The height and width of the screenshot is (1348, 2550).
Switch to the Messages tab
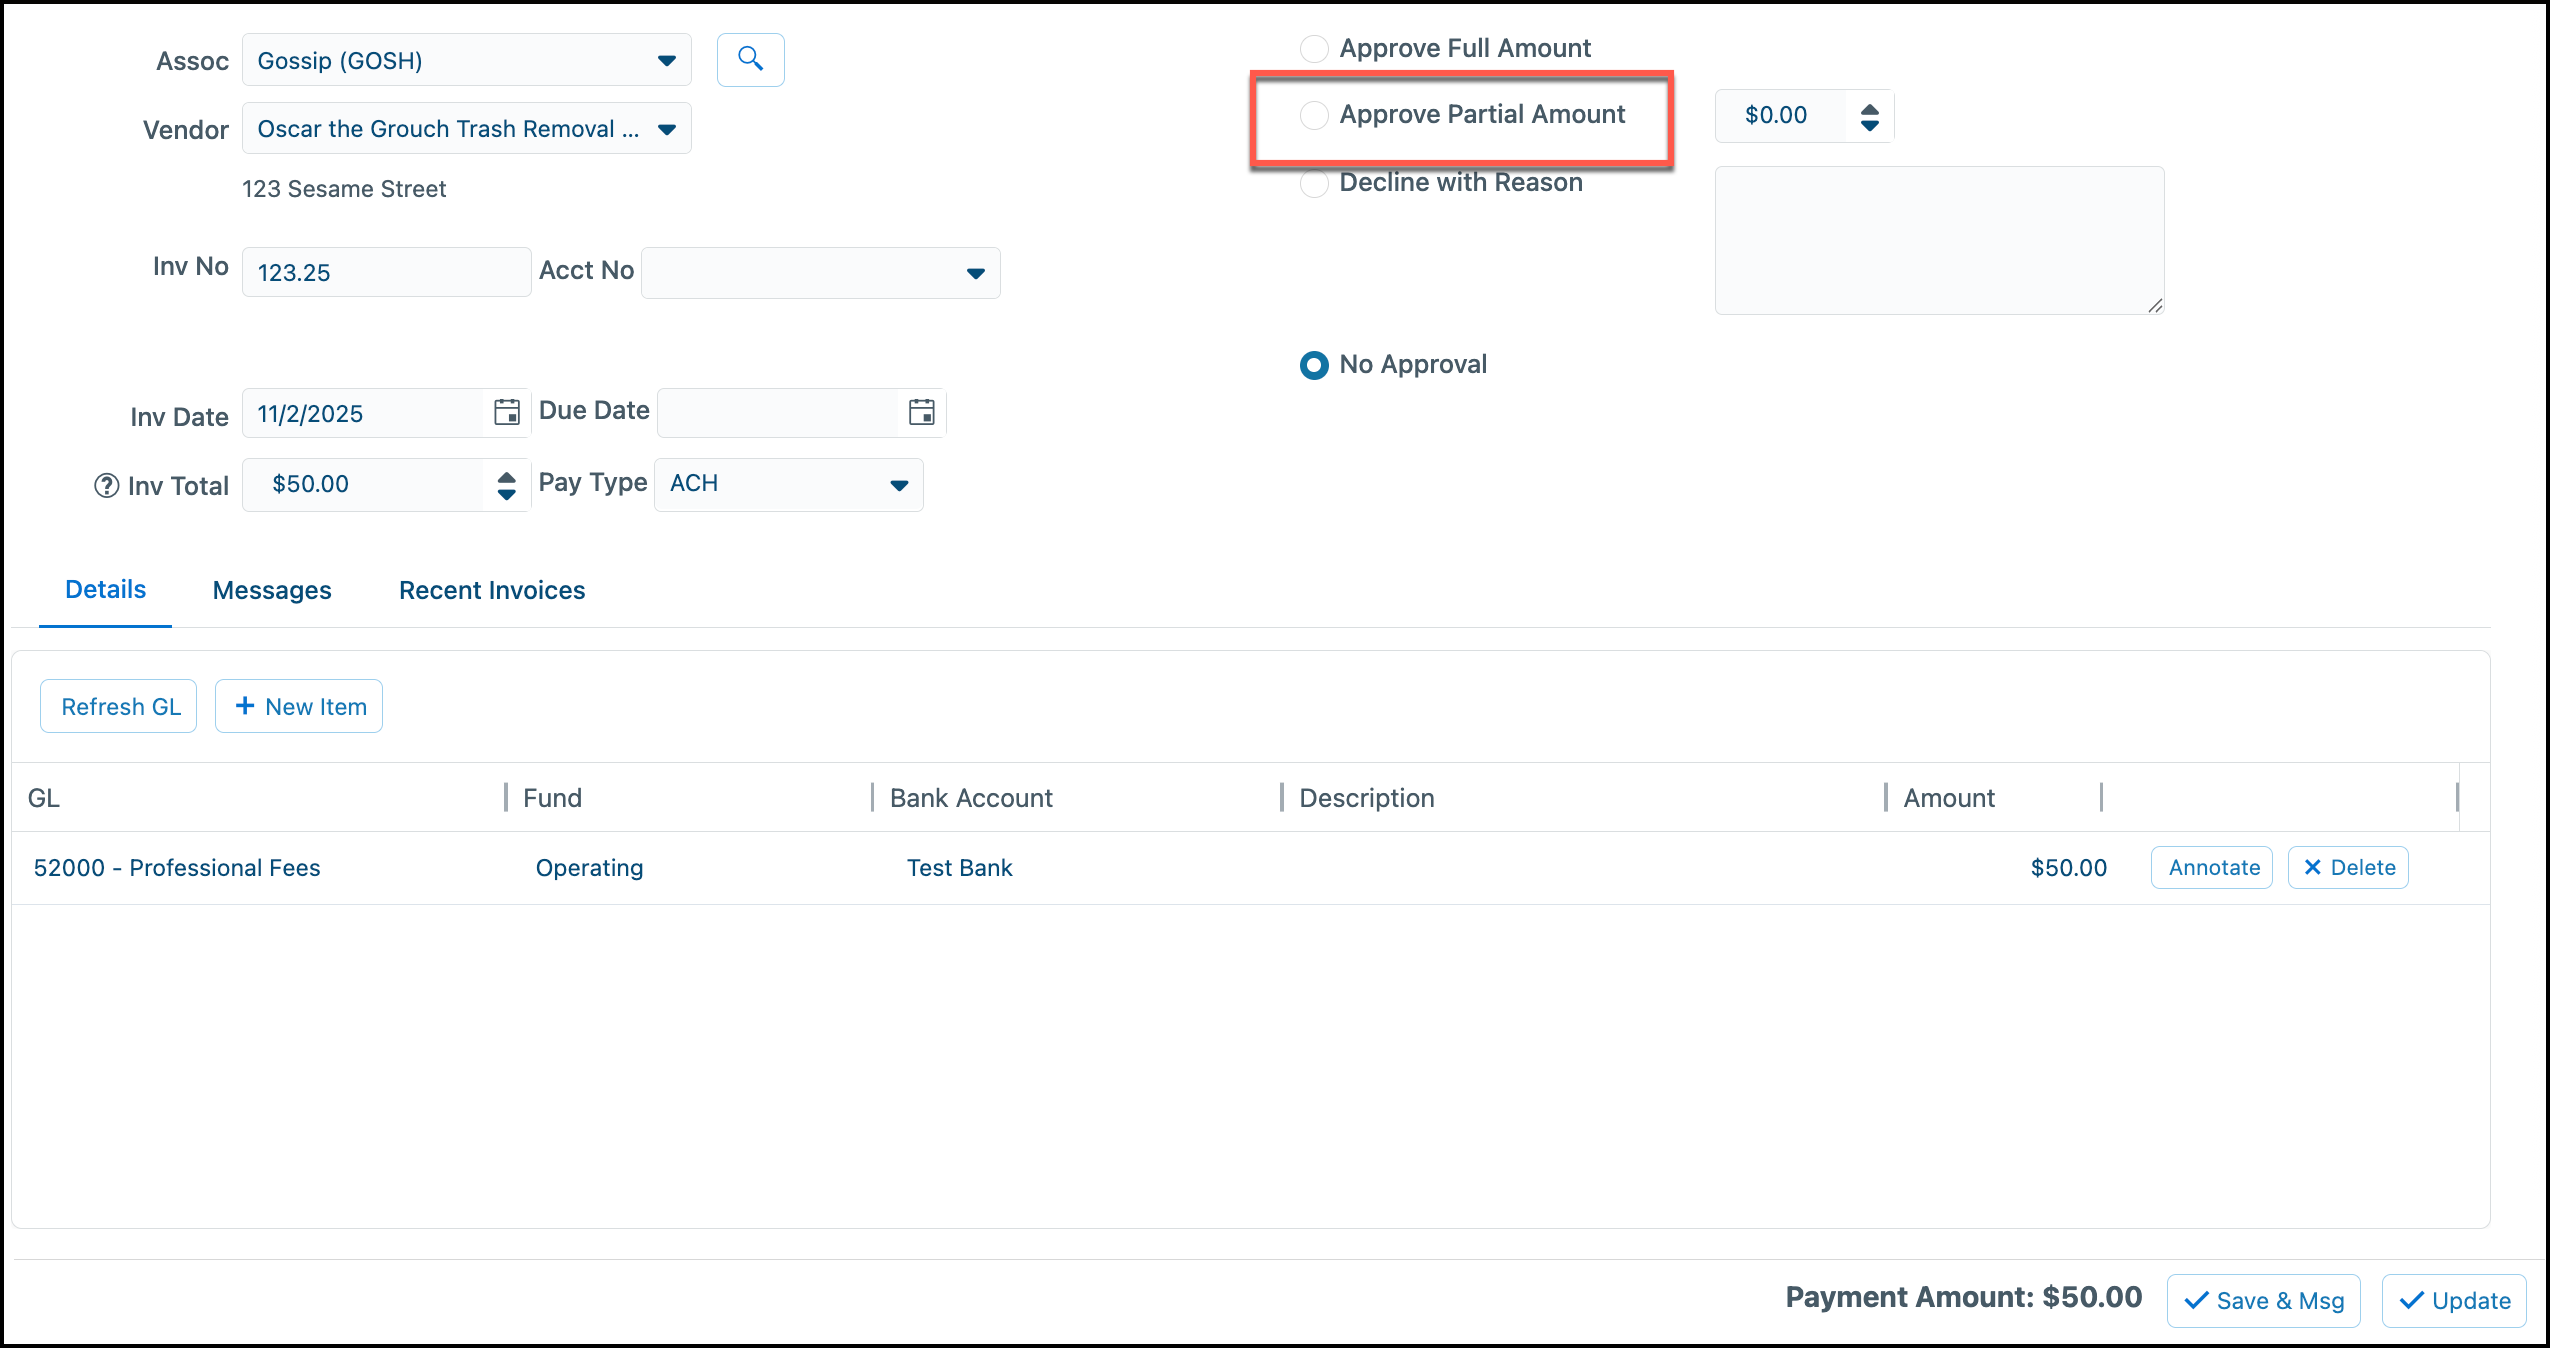point(272,591)
